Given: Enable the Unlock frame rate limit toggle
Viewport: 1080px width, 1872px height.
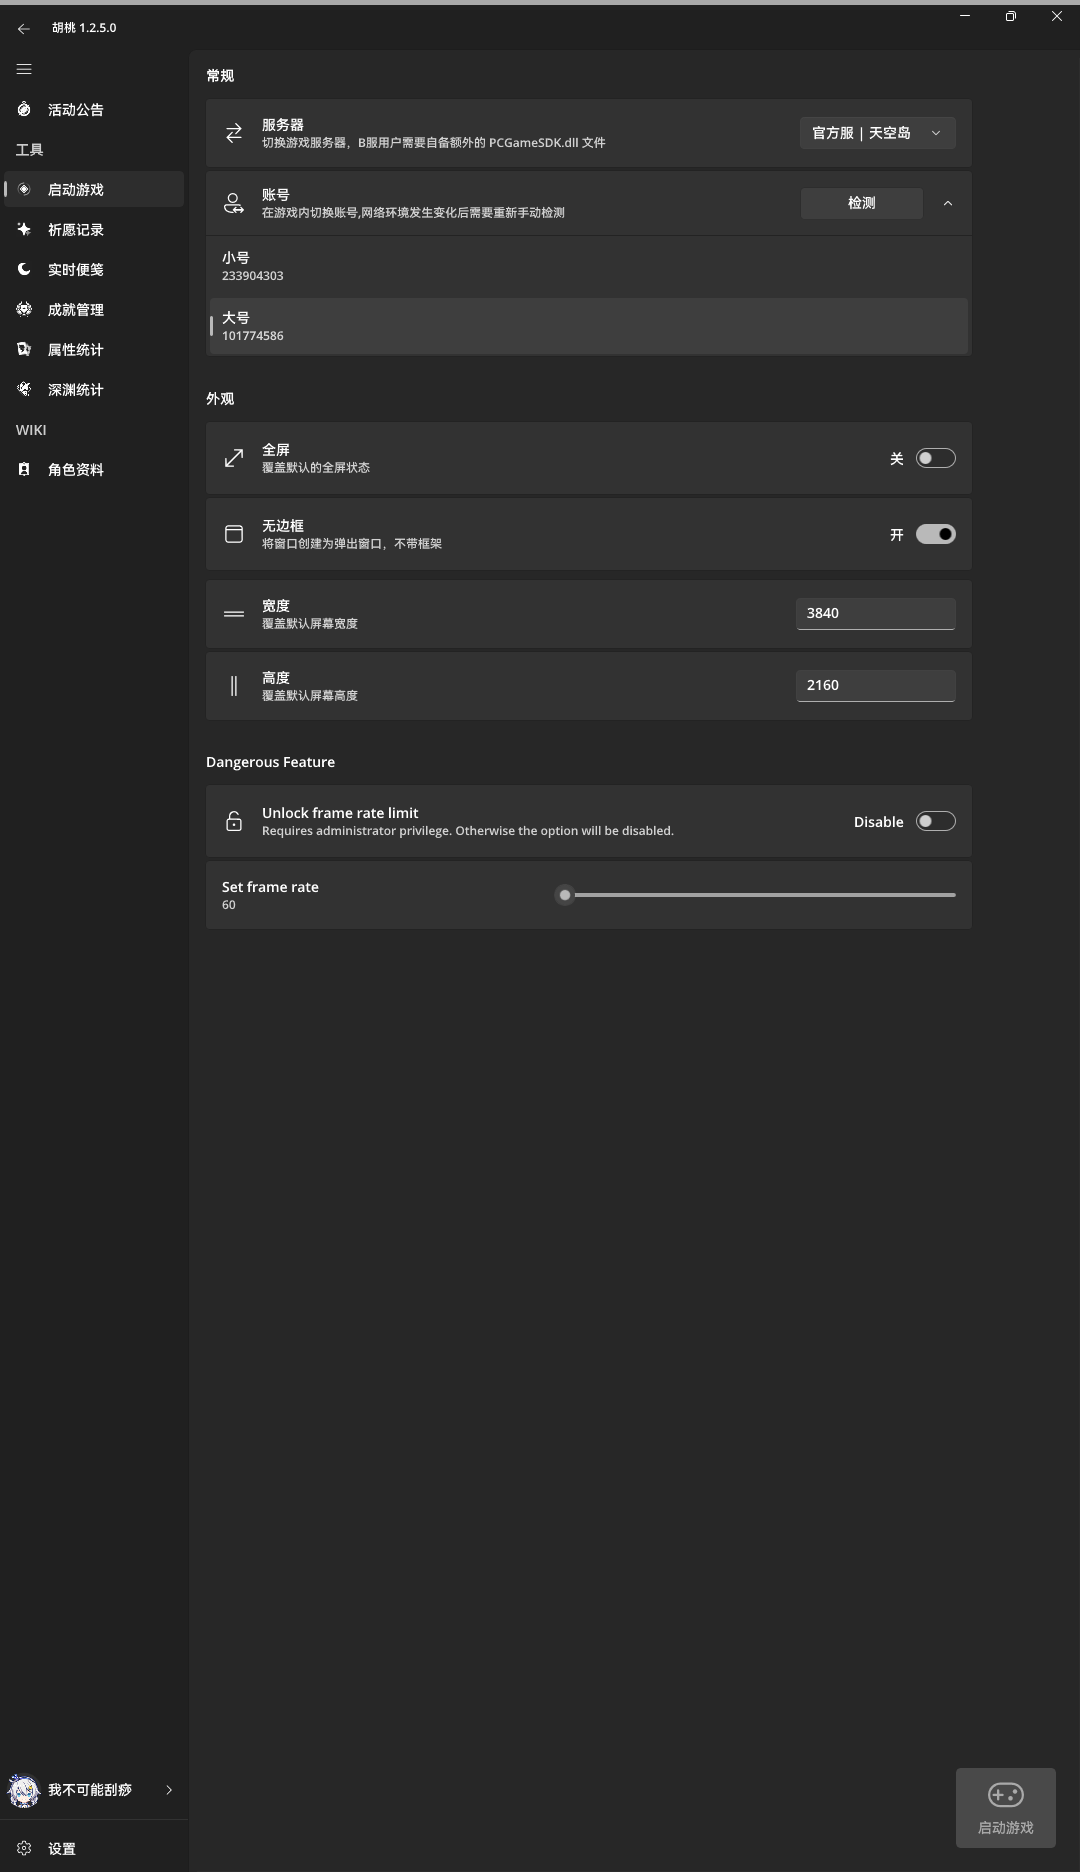Looking at the screenshot, I should 935,820.
